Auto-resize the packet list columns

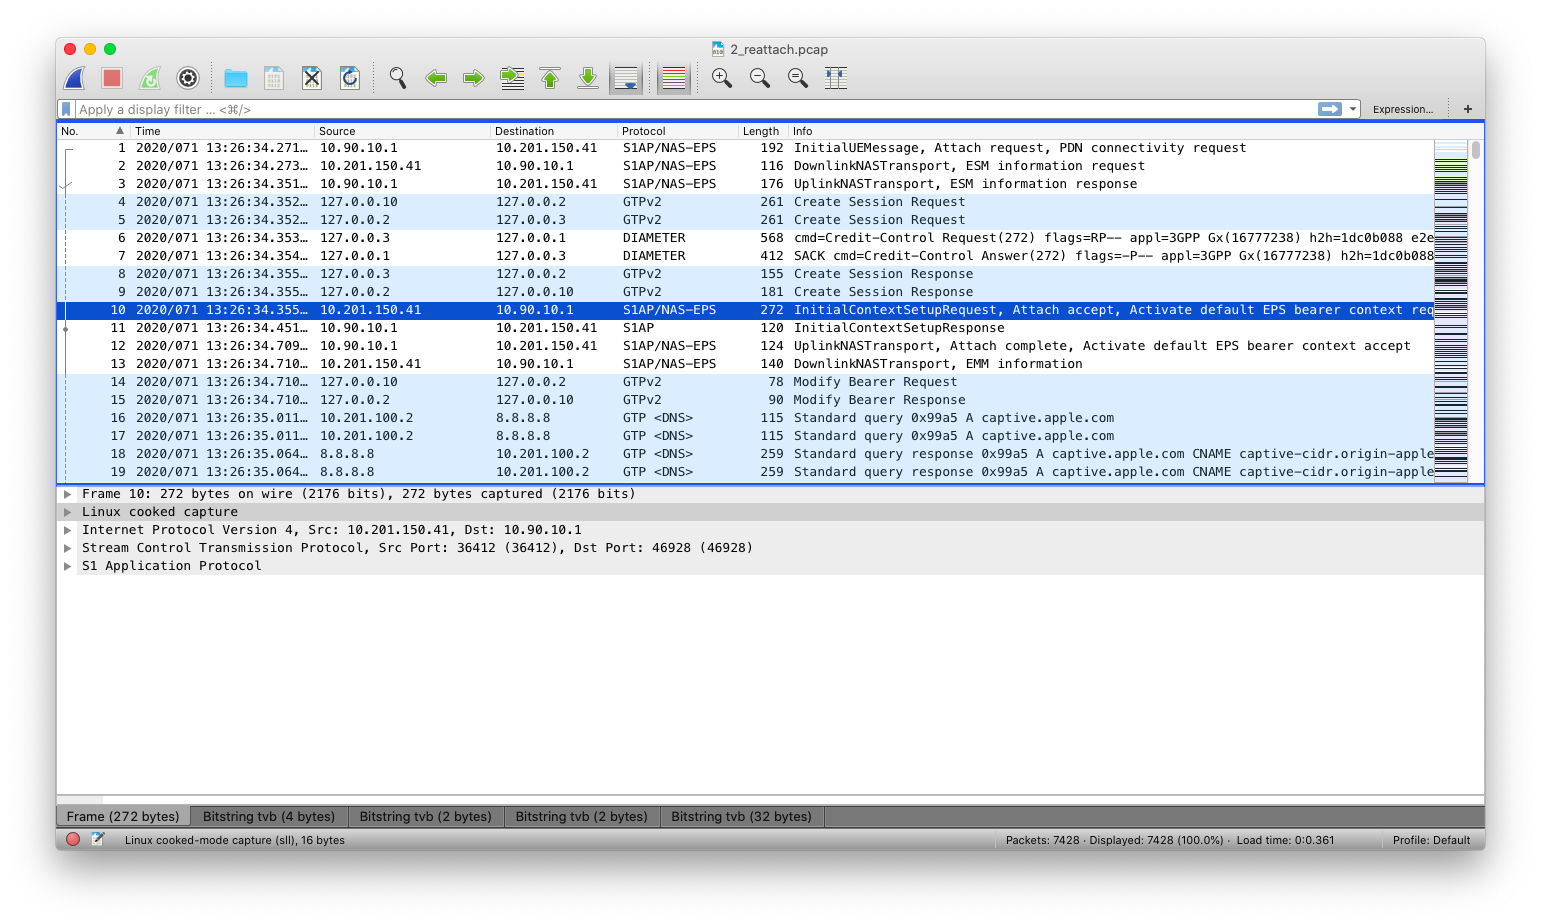click(x=836, y=77)
